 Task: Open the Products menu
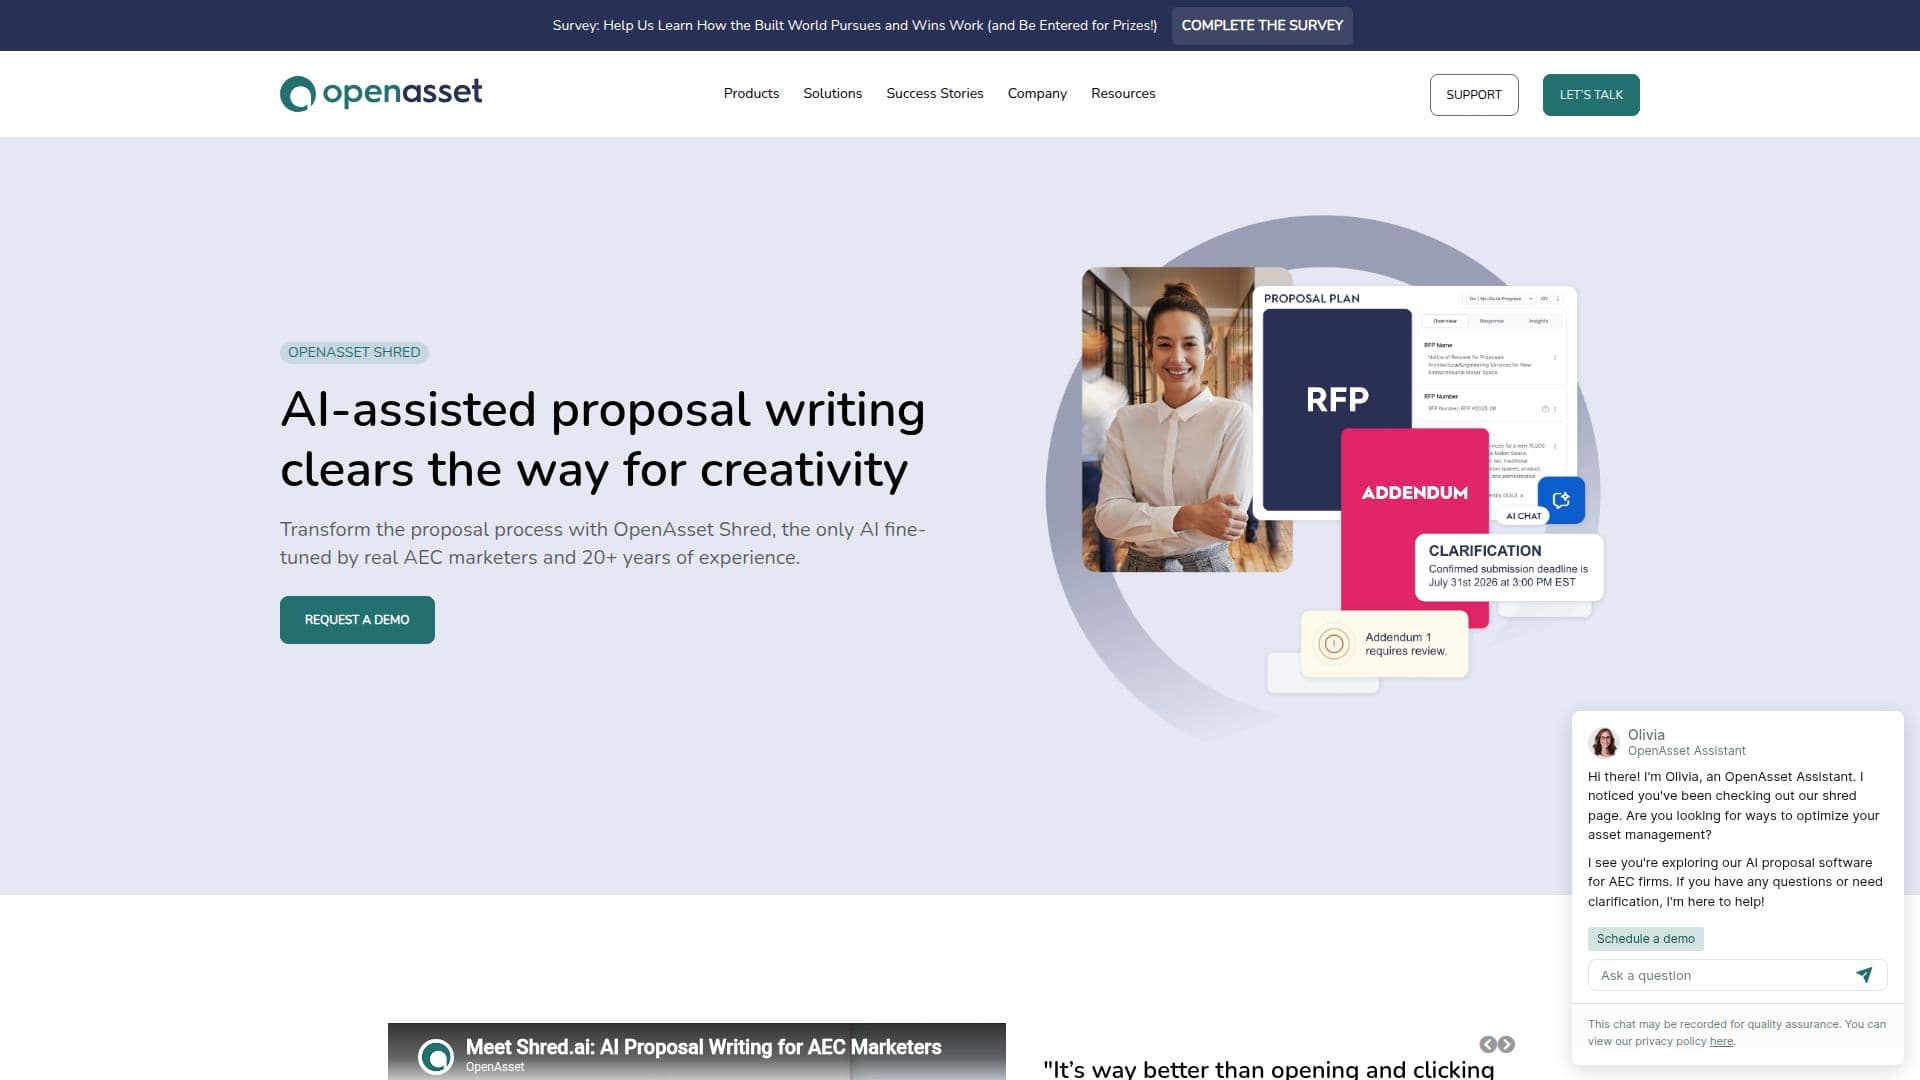point(751,93)
